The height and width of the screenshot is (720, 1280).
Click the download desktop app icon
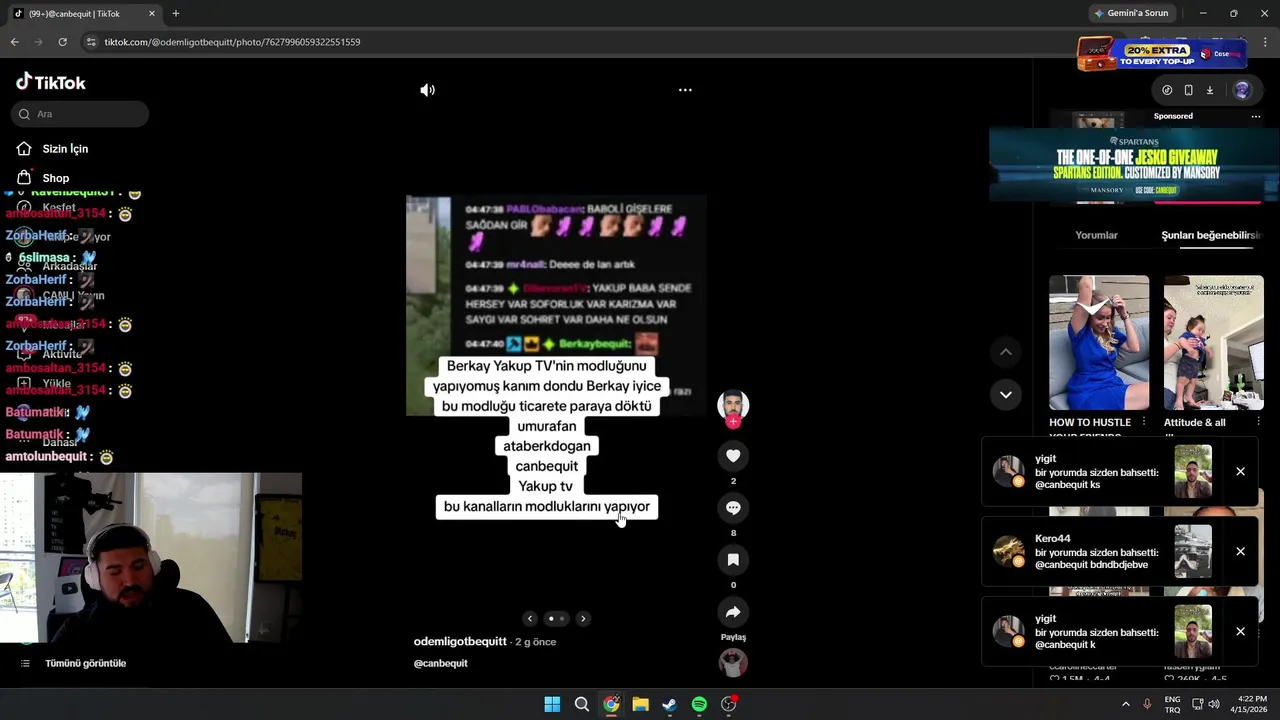[1210, 90]
